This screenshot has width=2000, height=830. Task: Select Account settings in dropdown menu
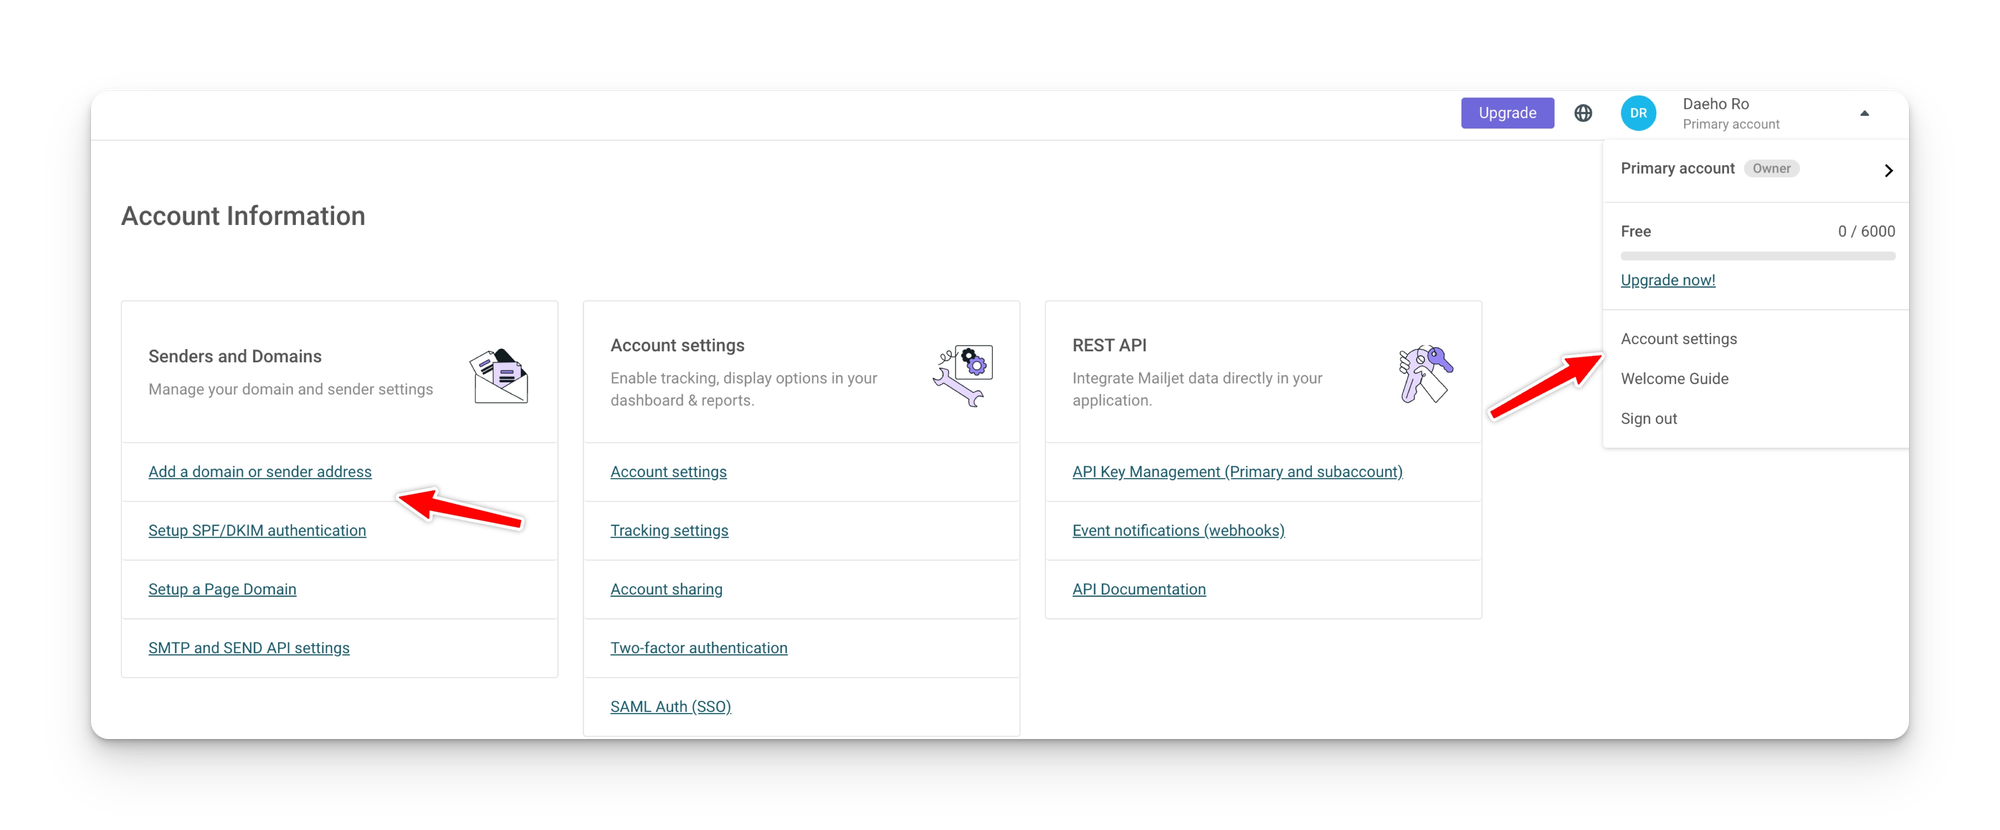[1679, 339]
